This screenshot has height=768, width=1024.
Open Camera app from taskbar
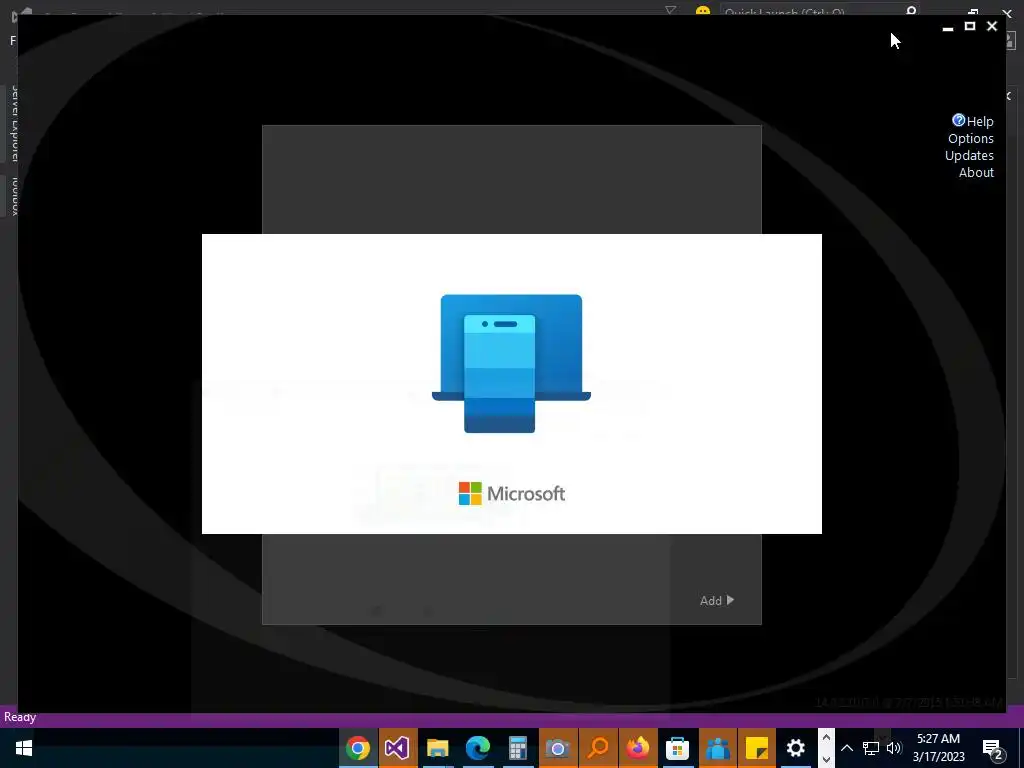point(558,748)
